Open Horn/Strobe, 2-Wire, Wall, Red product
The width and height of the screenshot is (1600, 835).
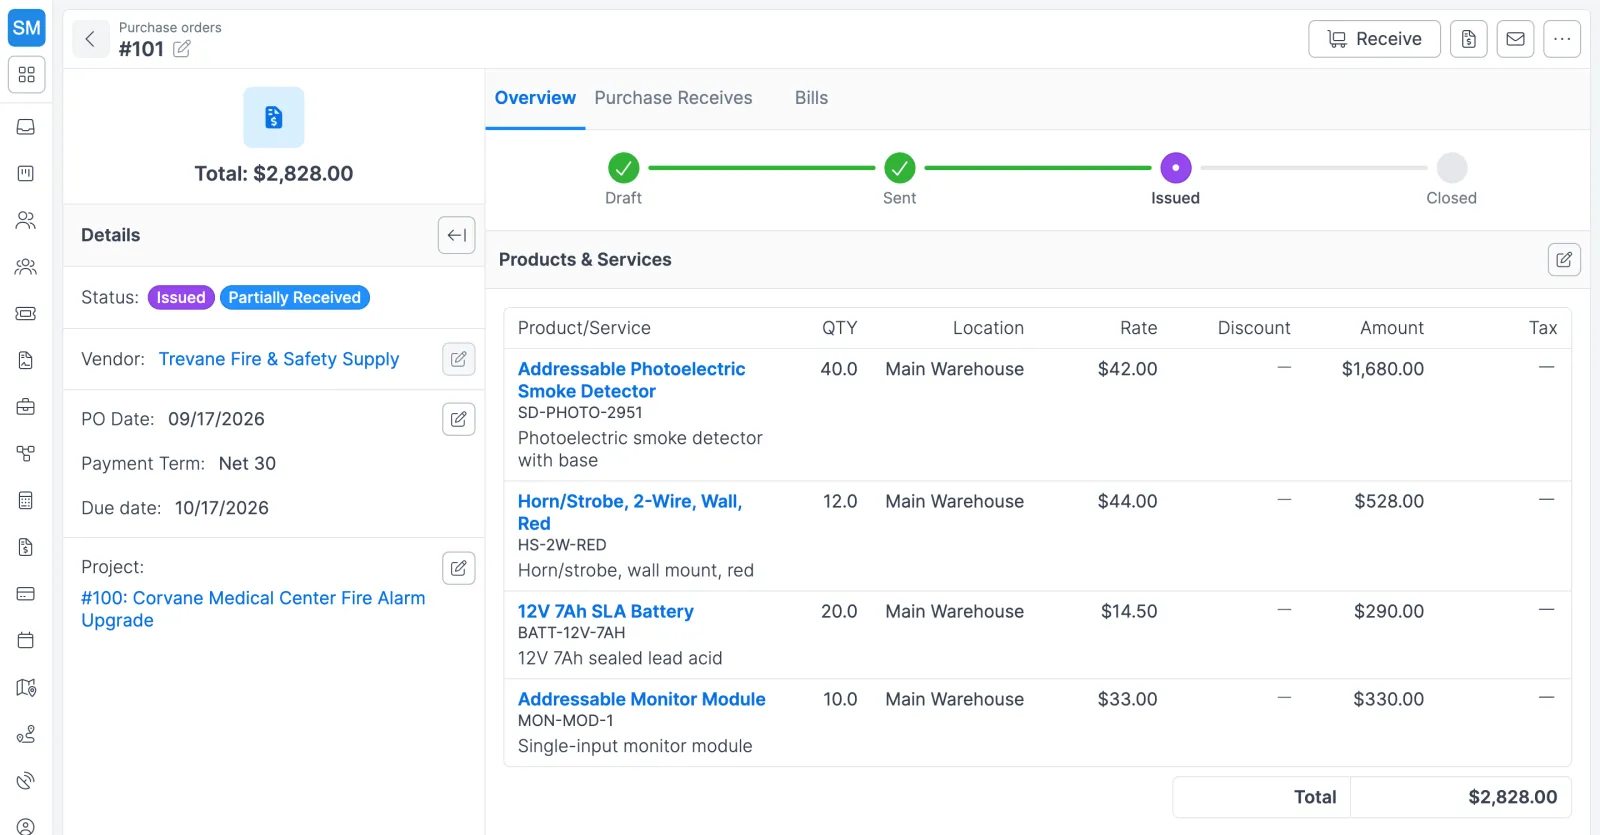coord(629,512)
